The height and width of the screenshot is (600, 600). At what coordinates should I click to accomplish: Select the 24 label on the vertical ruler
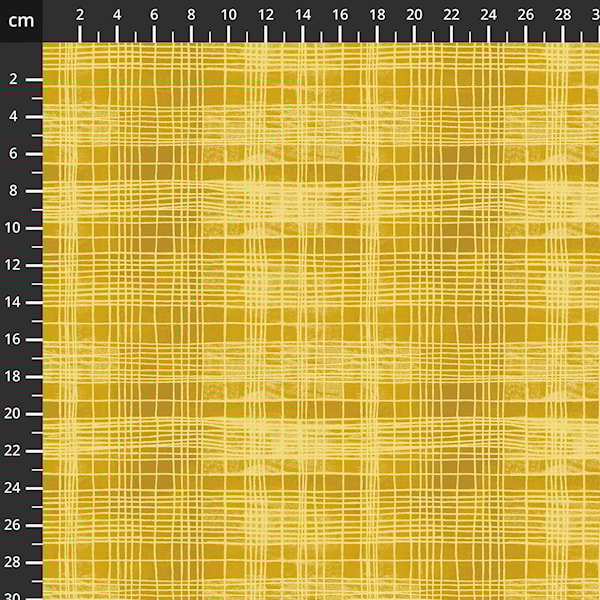coord(12,488)
